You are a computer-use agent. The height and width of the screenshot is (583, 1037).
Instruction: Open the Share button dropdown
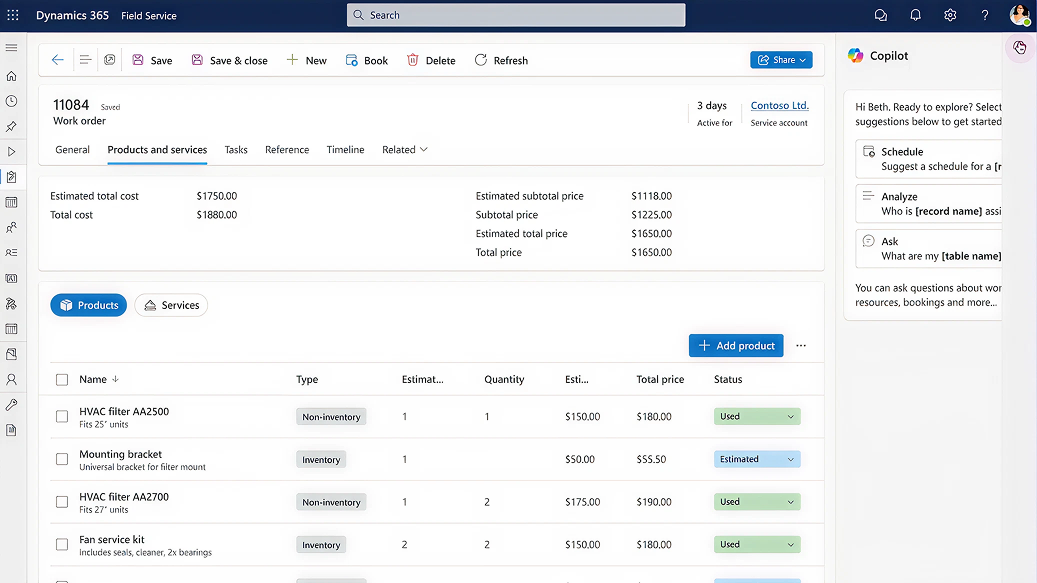781,60
